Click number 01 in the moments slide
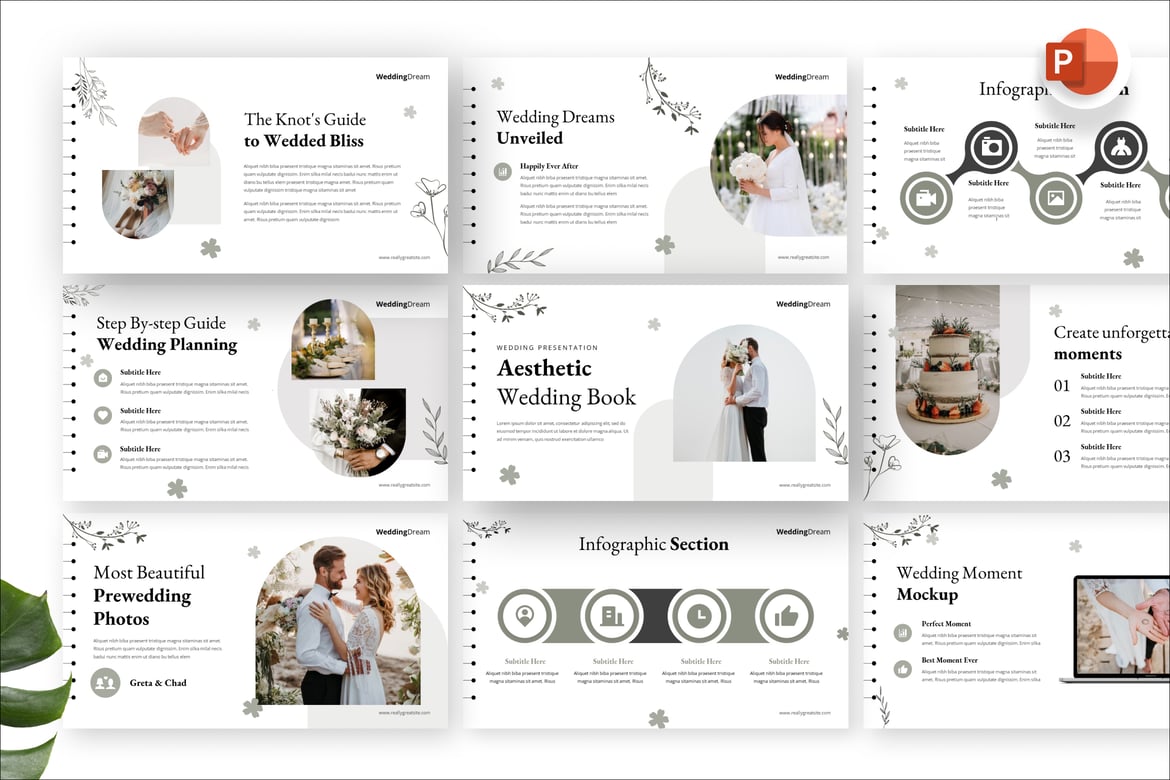Screen dimensions: 1170x780 [x=1062, y=386]
